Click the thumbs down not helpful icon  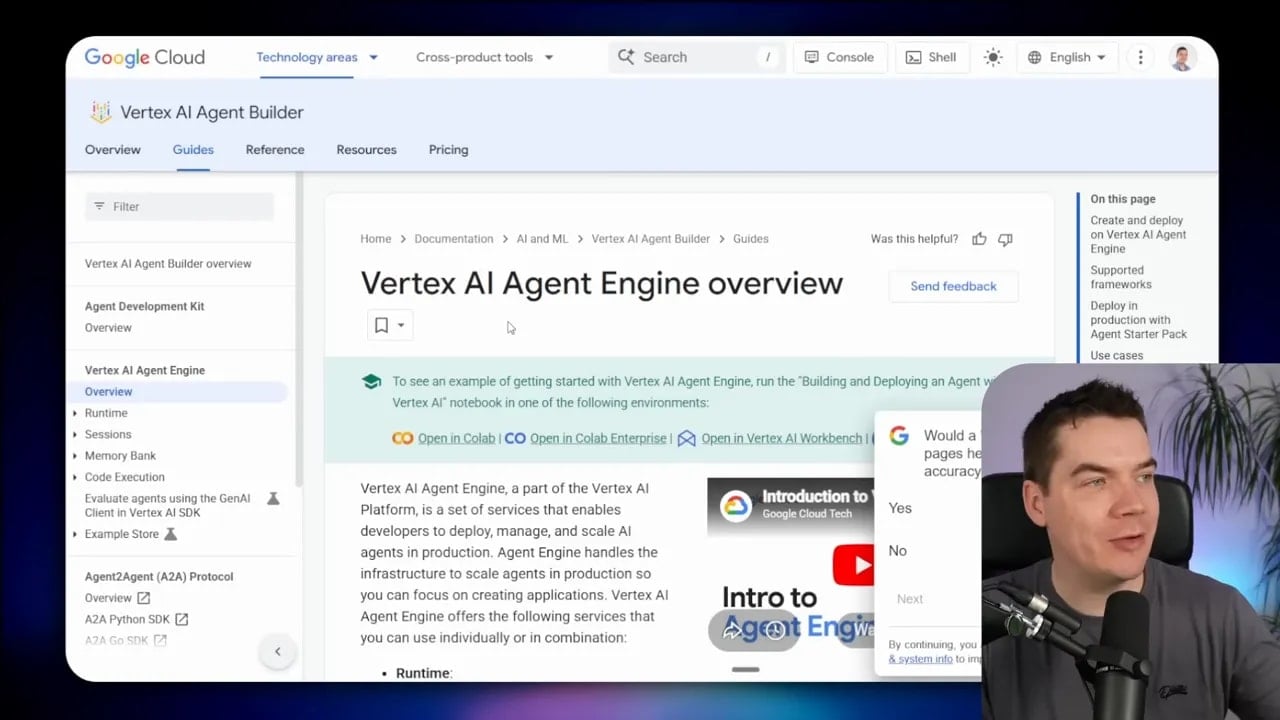click(1005, 239)
